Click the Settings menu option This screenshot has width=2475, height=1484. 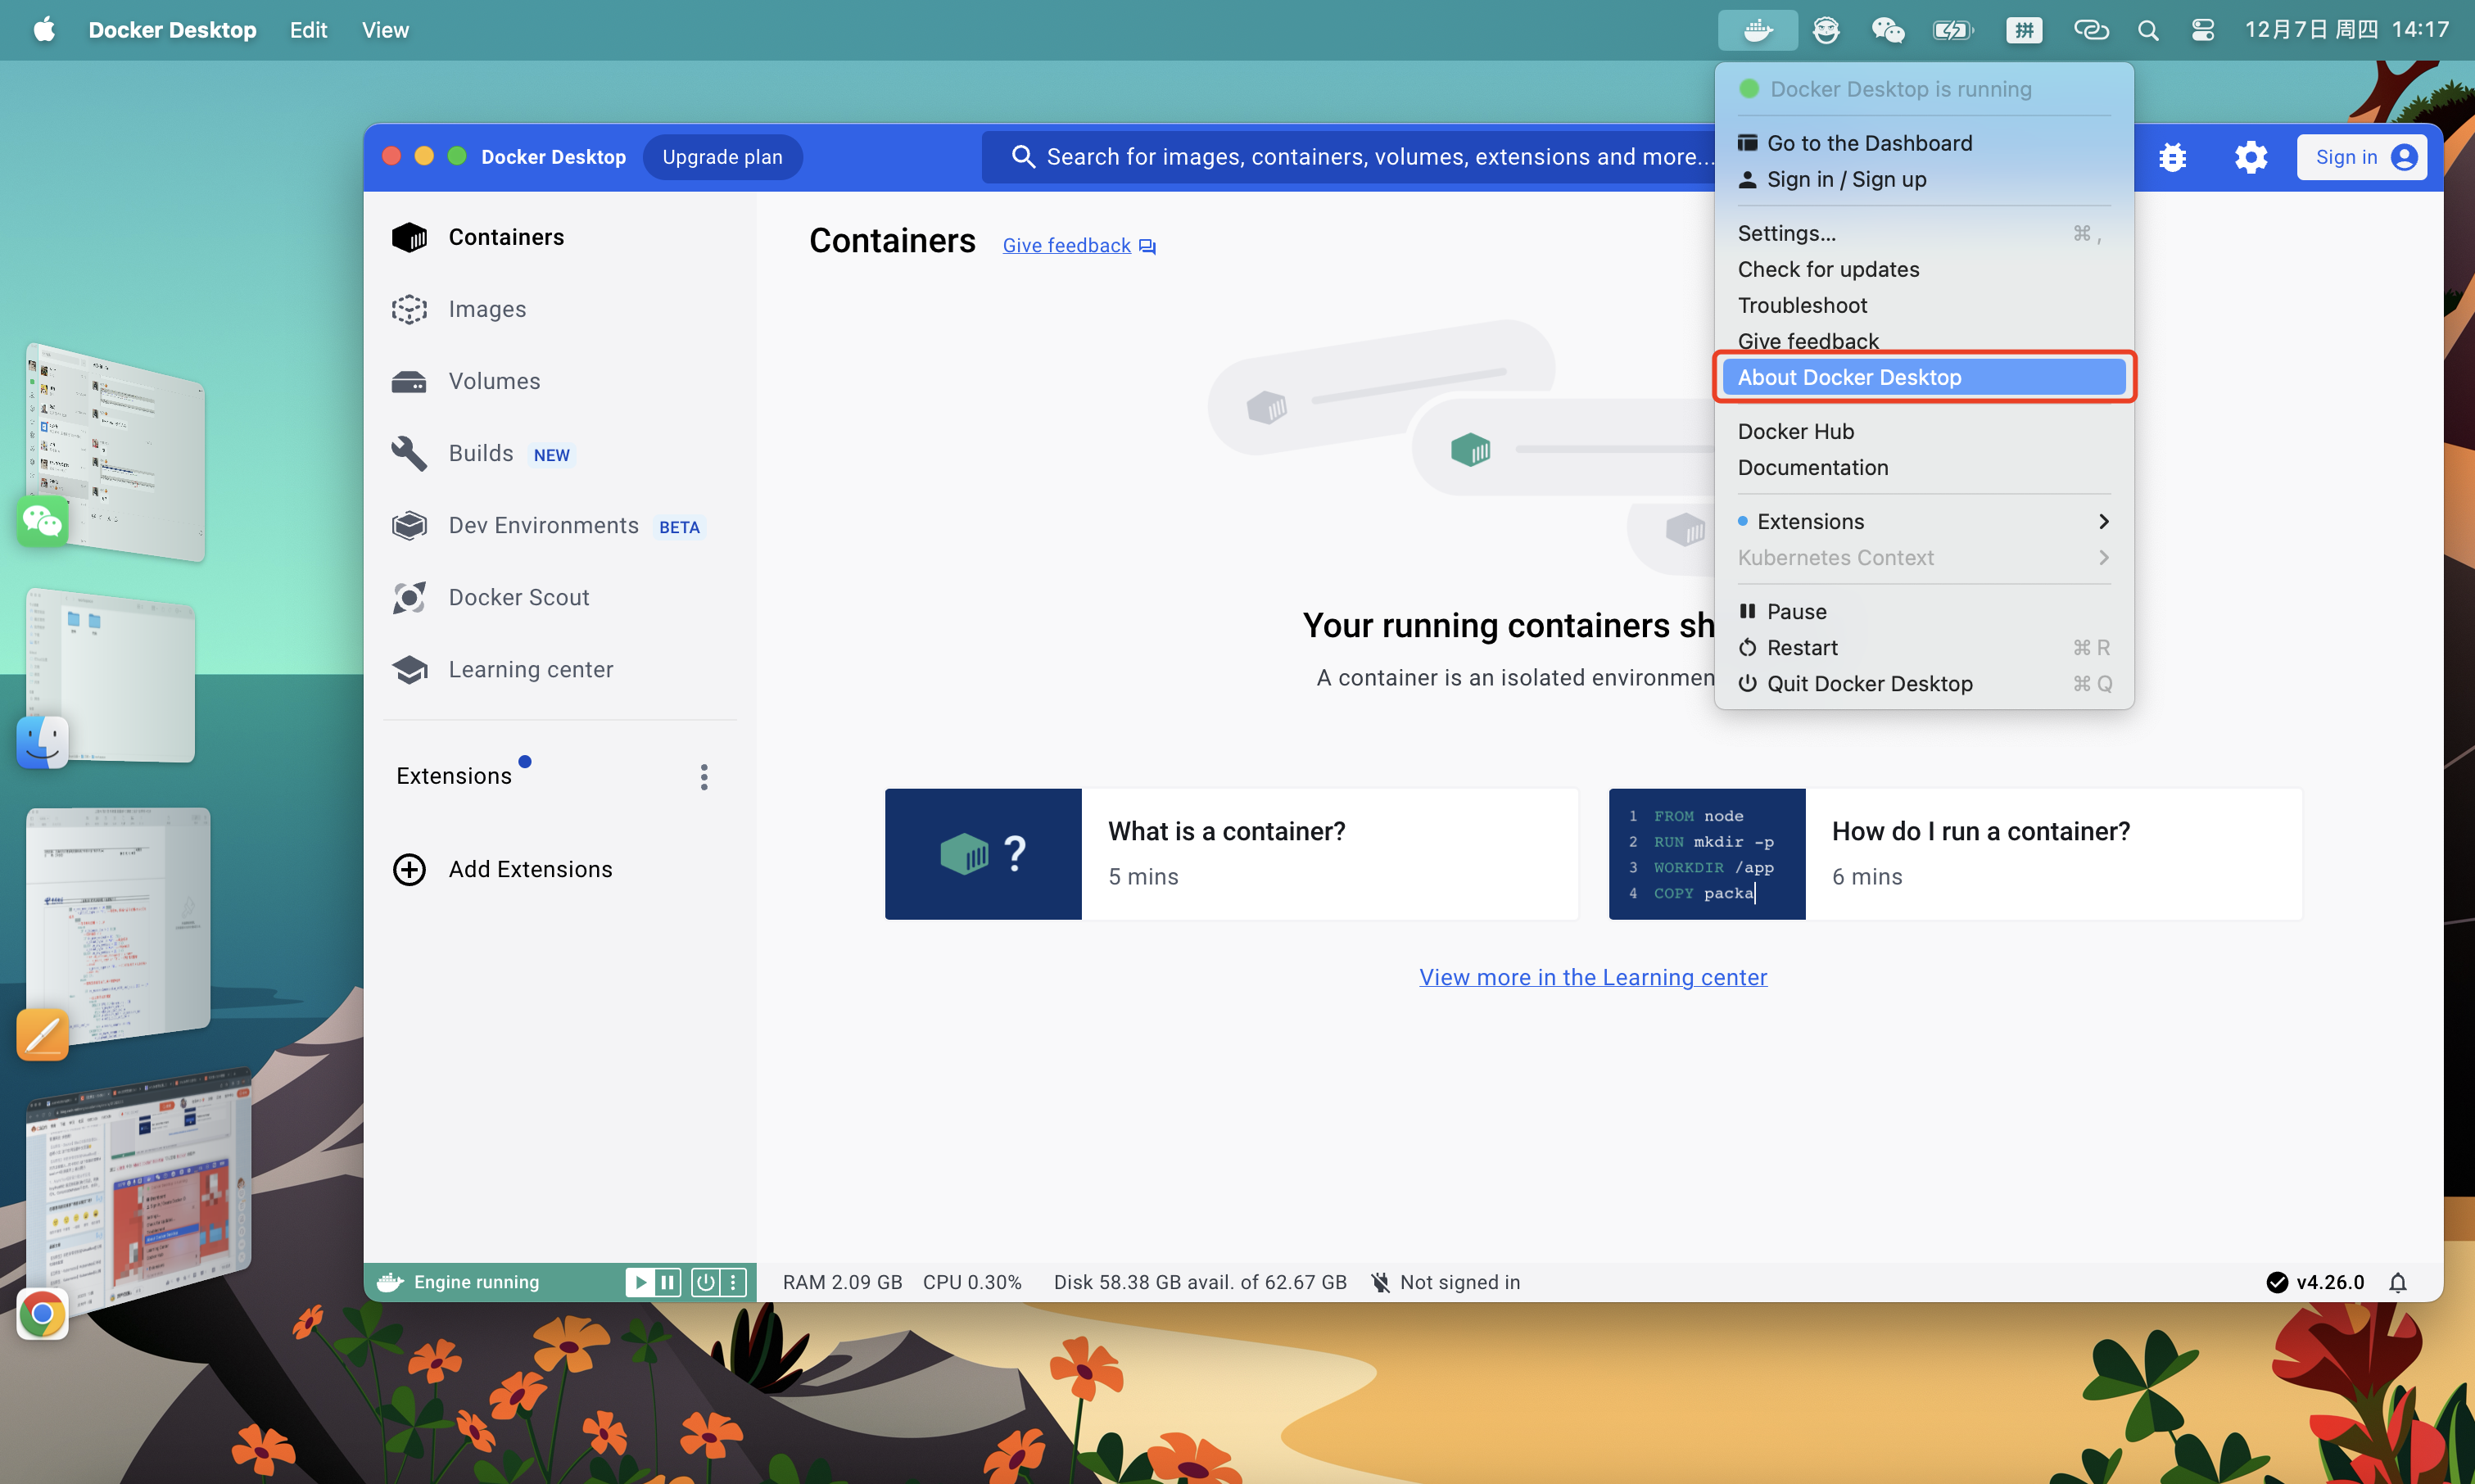click(x=1786, y=232)
